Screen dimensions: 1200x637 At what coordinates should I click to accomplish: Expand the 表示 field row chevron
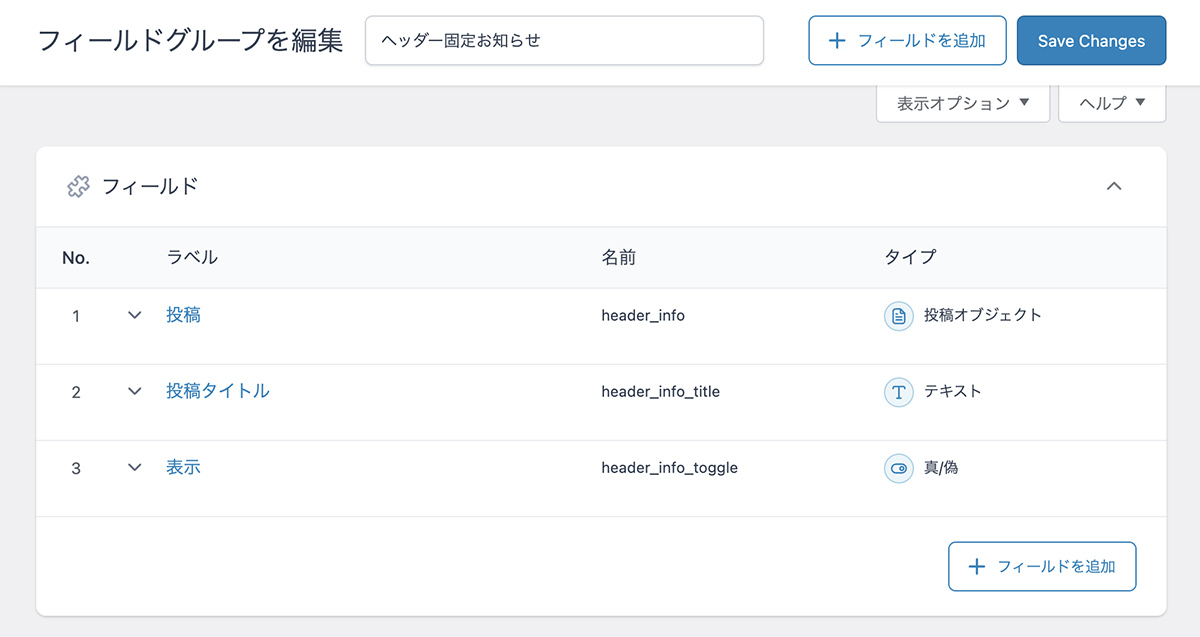click(x=135, y=467)
